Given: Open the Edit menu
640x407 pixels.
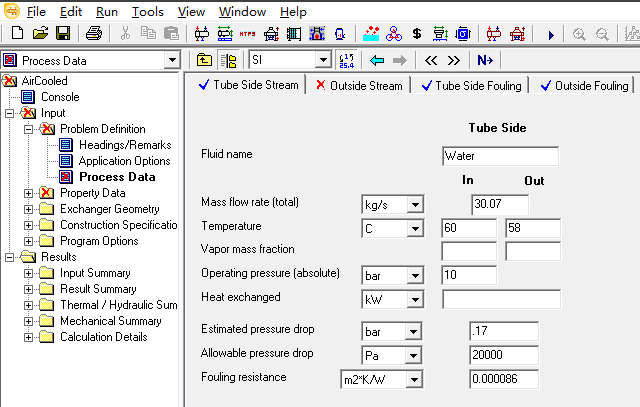Looking at the screenshot, I should tap(71, 12).
